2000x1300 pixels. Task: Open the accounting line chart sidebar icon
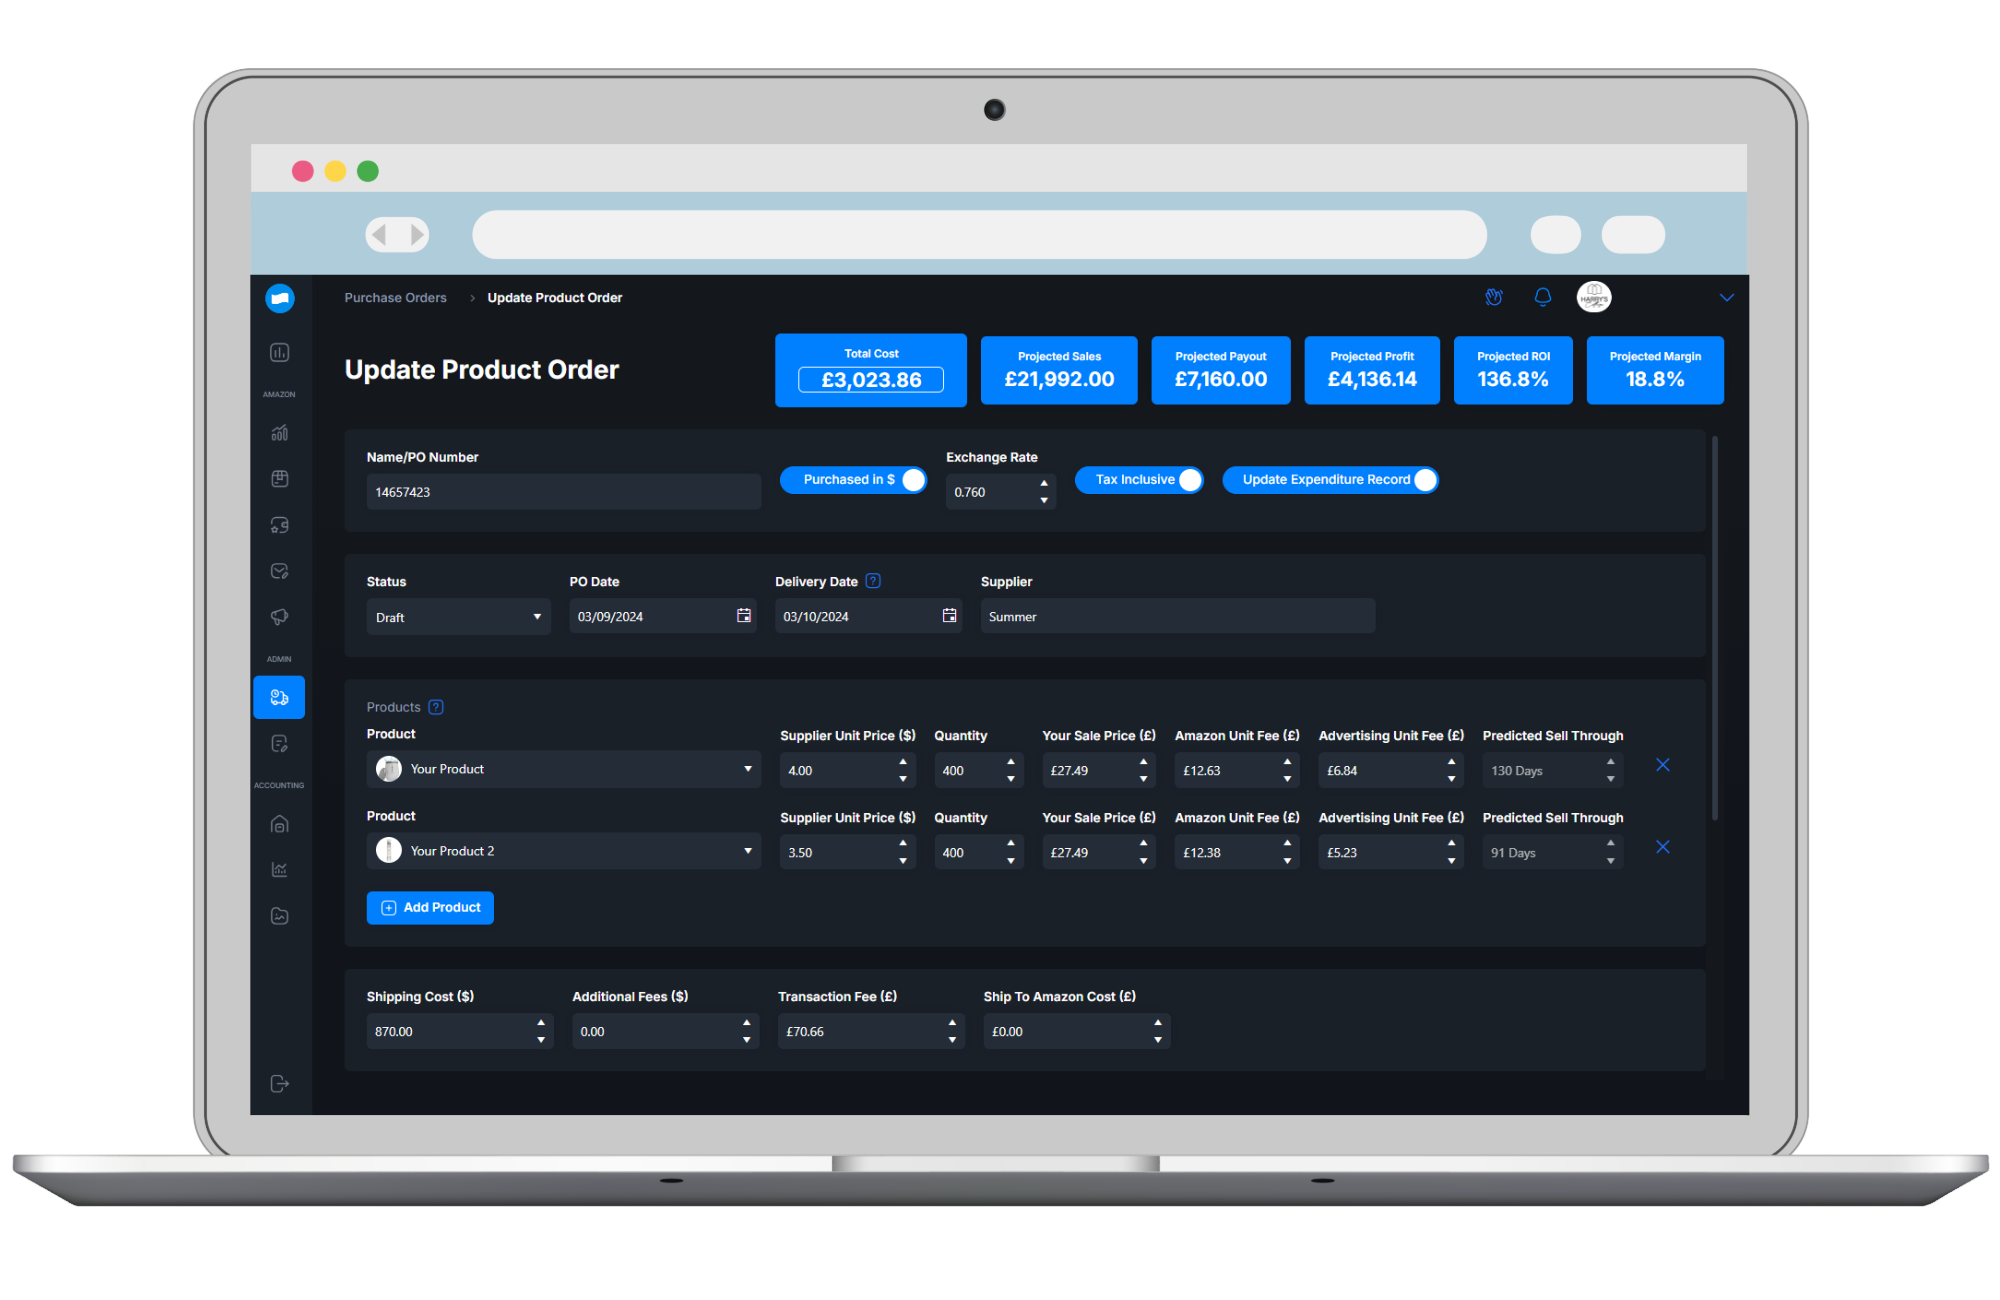click(x=280, y=870)
